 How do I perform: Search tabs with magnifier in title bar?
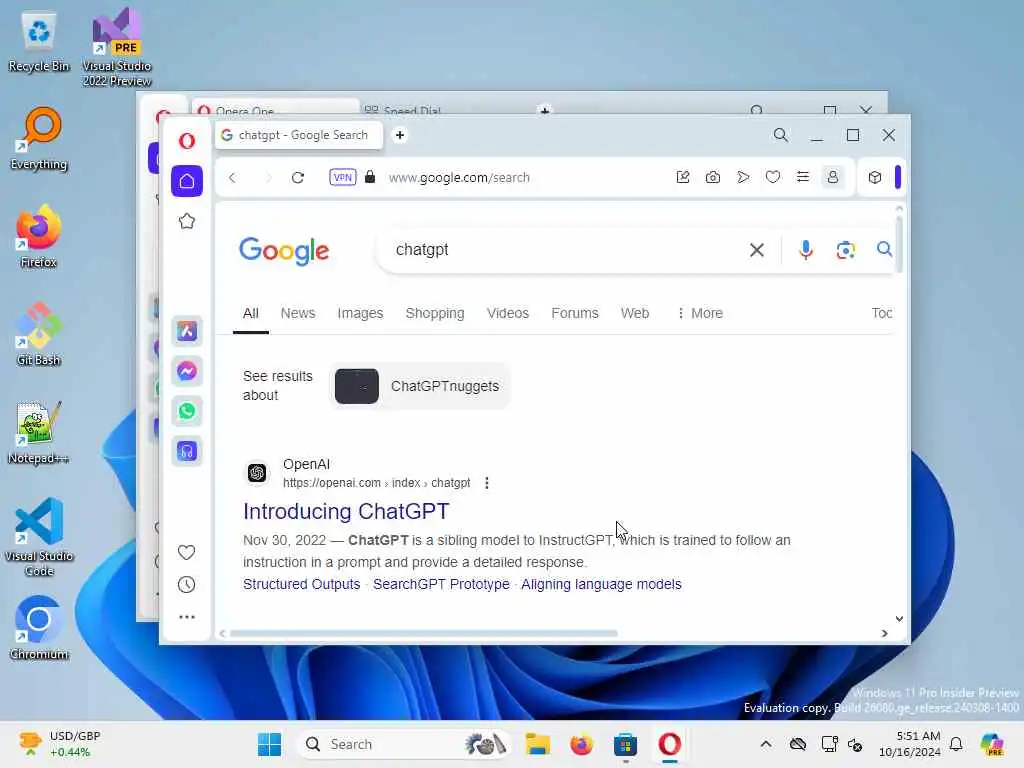[x=780, y=135]
